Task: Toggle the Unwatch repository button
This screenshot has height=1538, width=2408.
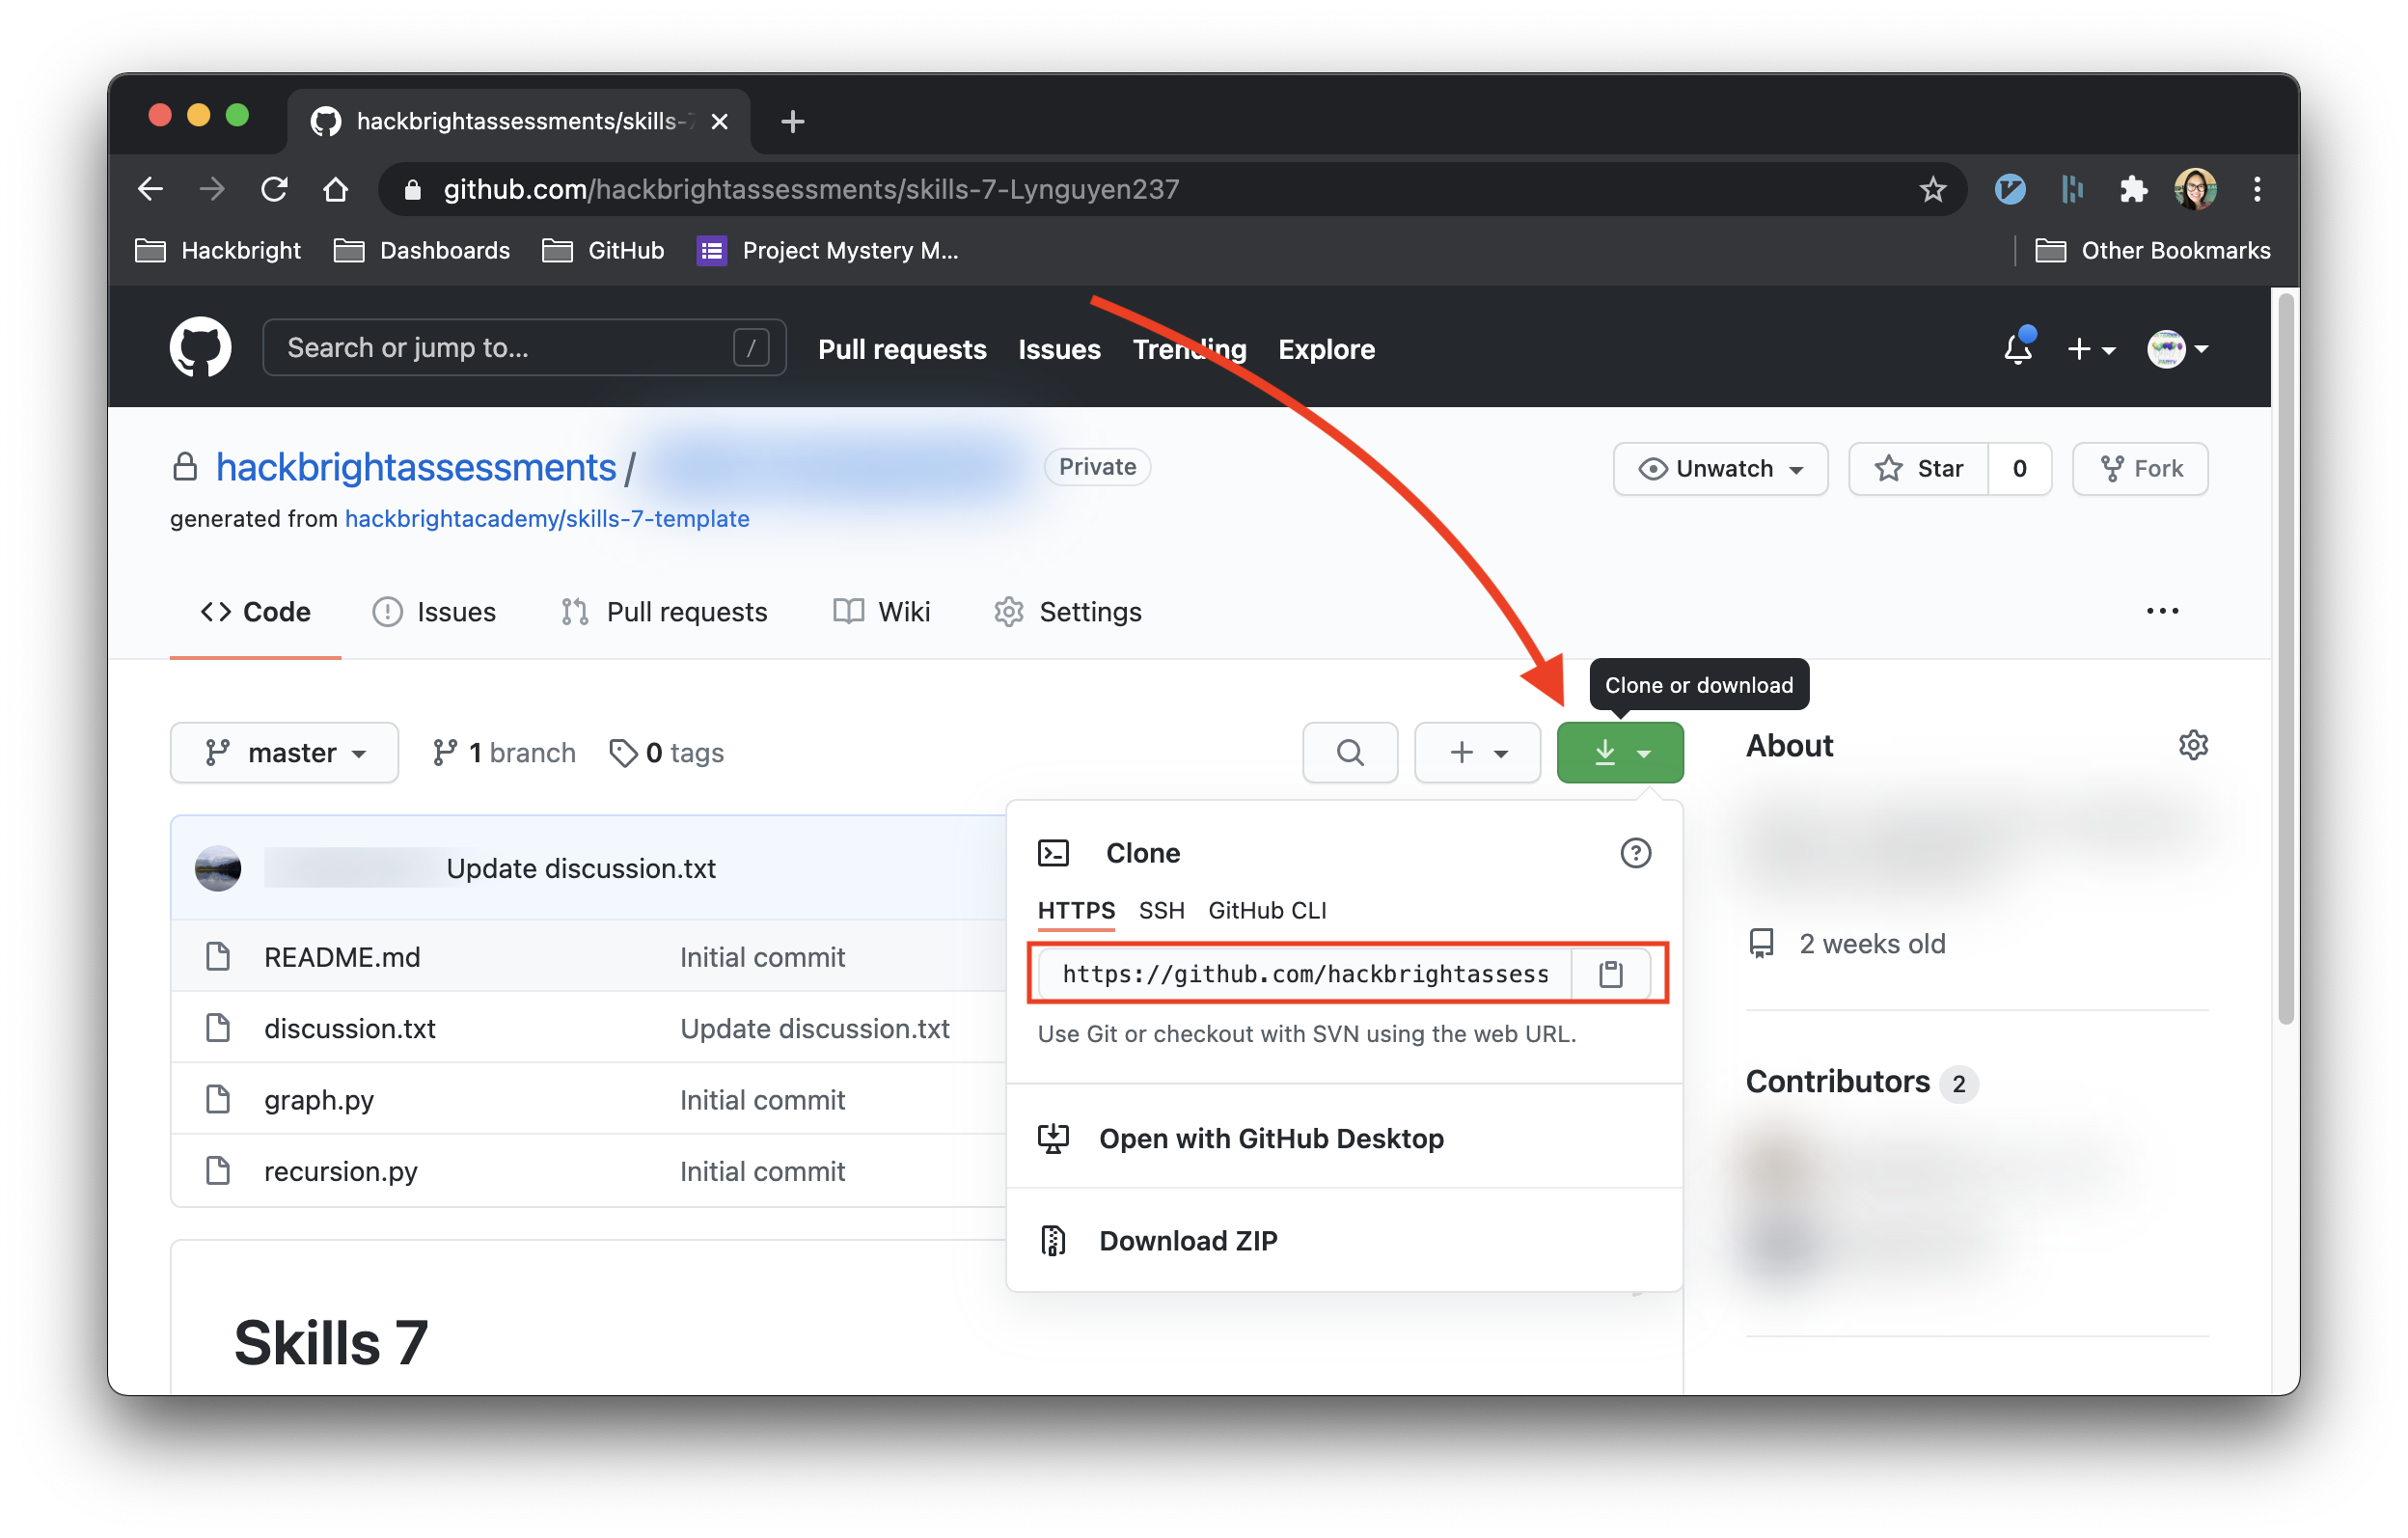Action: pos(1720,468)
